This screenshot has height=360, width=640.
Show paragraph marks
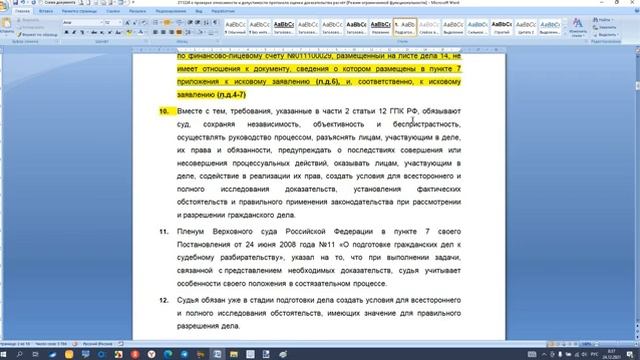click(215, 23)
